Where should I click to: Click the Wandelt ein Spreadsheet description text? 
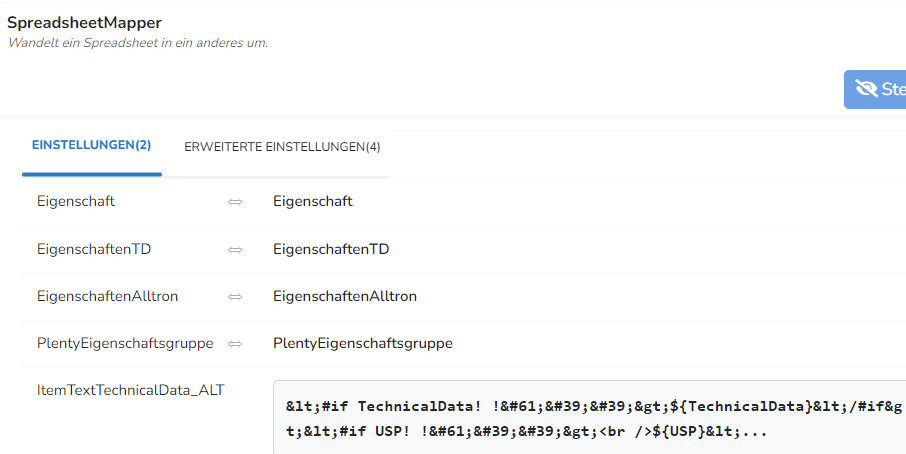click(x=138, y=43)
